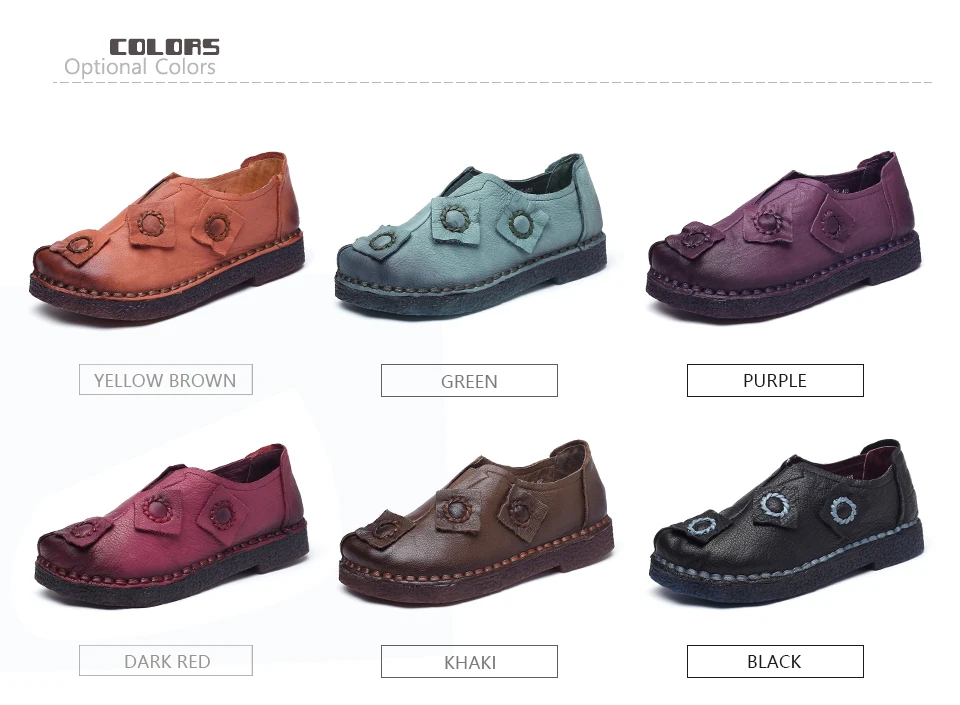Click the Optional Colors subtitle
The height and width of the screenshot is (705, 960).
point(140,67)
